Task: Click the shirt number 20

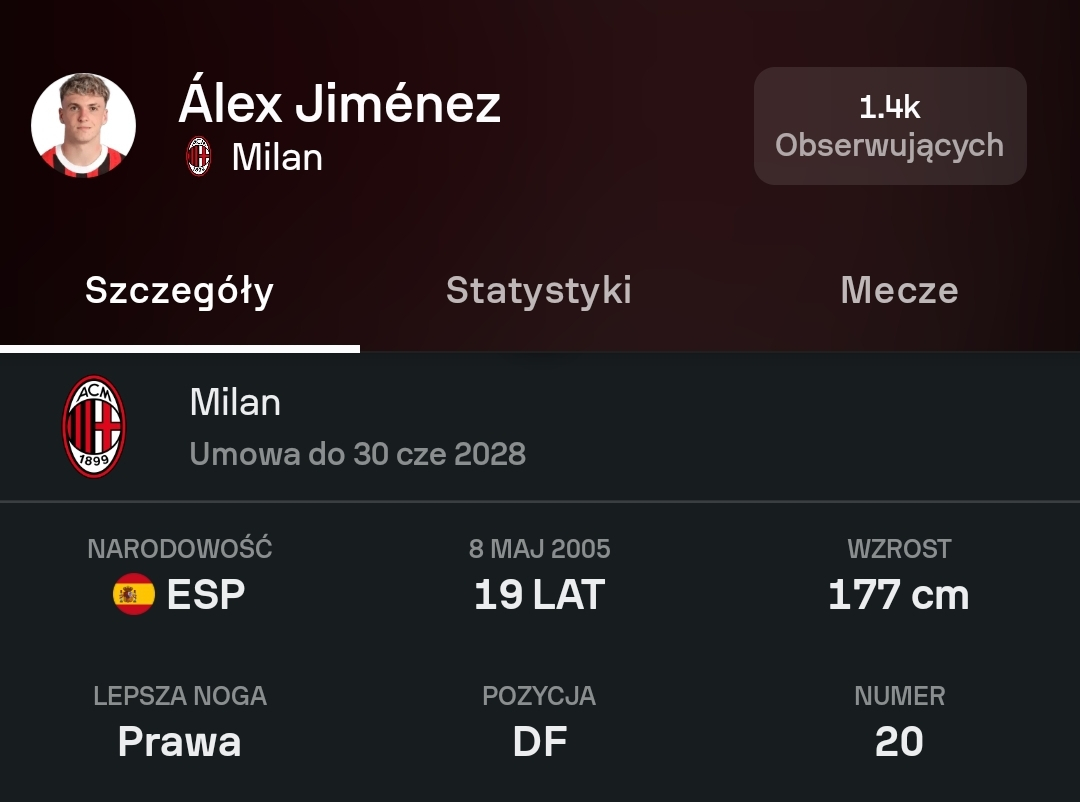Action: [898, 742]
